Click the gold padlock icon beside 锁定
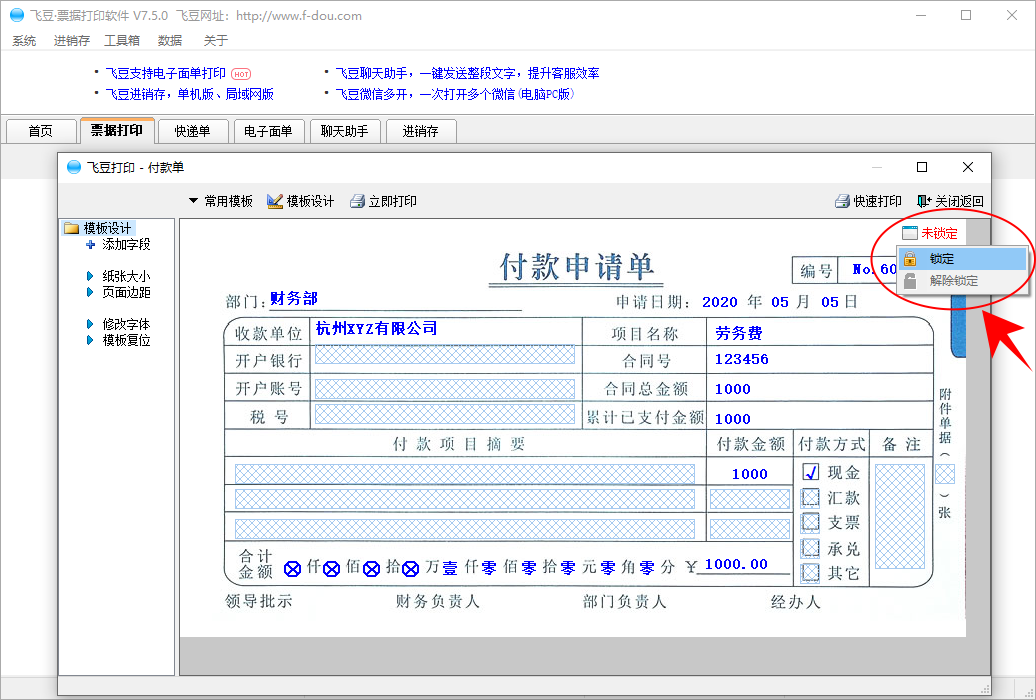 (x=910, y=258)
